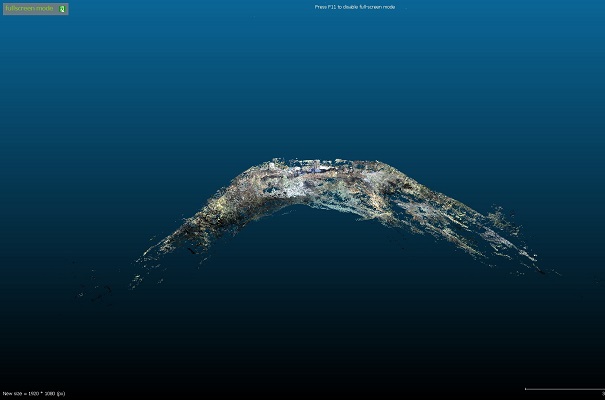The width and height of the screenshot is (605, 400).
Task: Pick the flat crest of the point cloud
Action: [318, 164]
